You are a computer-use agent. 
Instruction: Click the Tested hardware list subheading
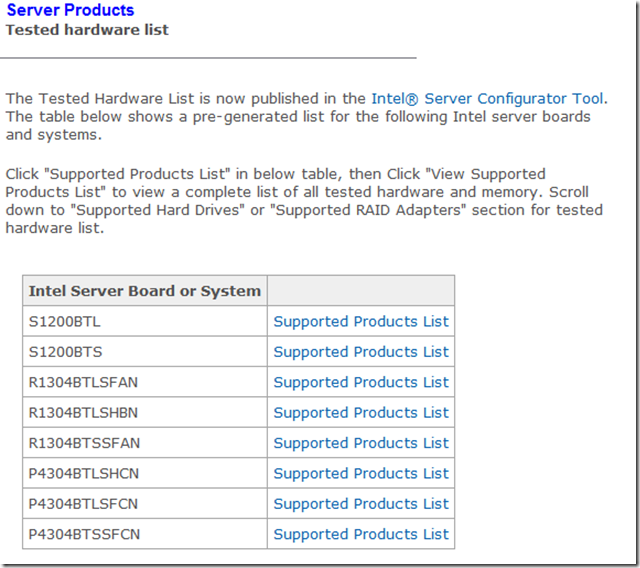(87, 30)
